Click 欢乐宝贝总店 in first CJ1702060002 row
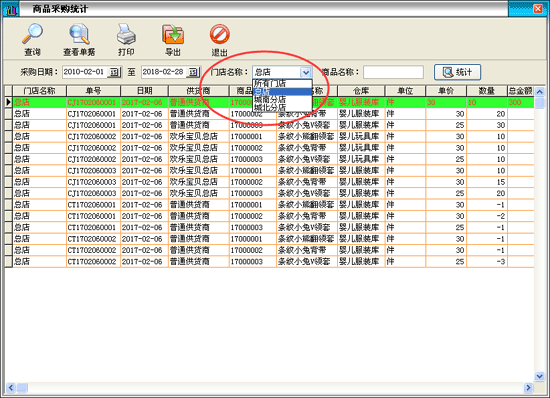The height and width of the screenshot is (398, 550). pos(199,136)
